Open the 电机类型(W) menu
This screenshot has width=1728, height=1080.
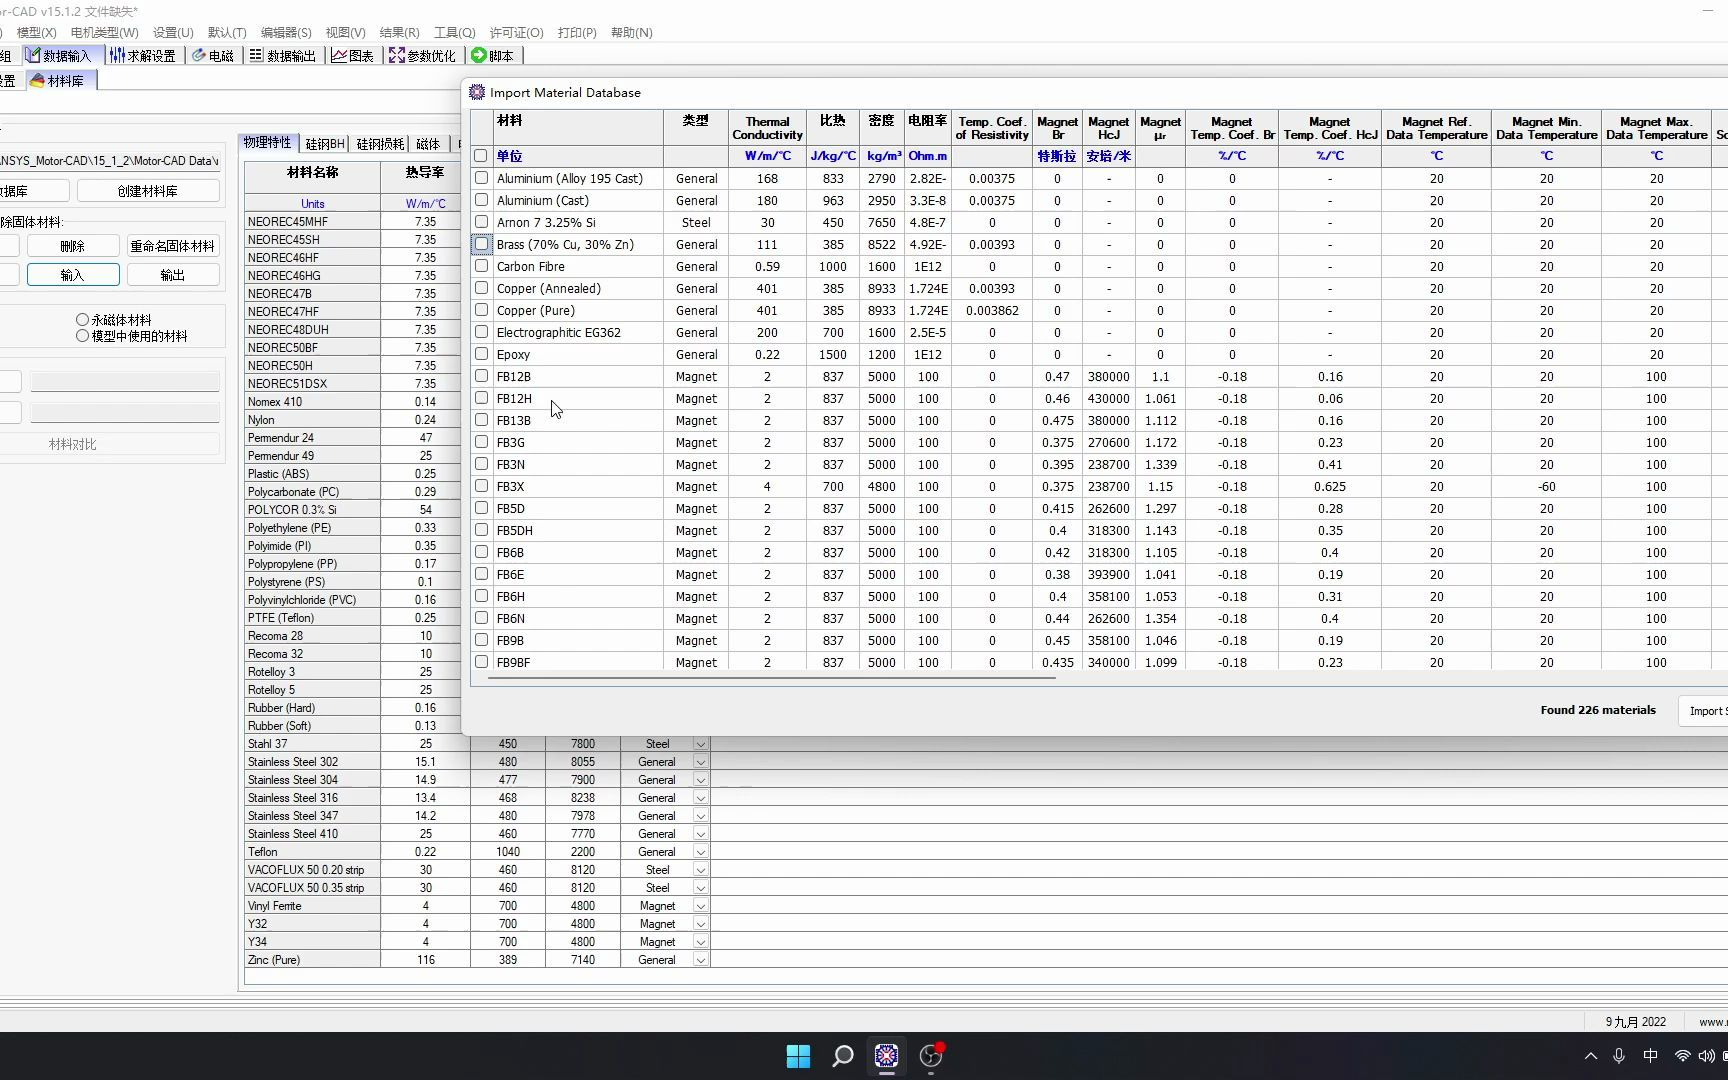click(104, 33)
